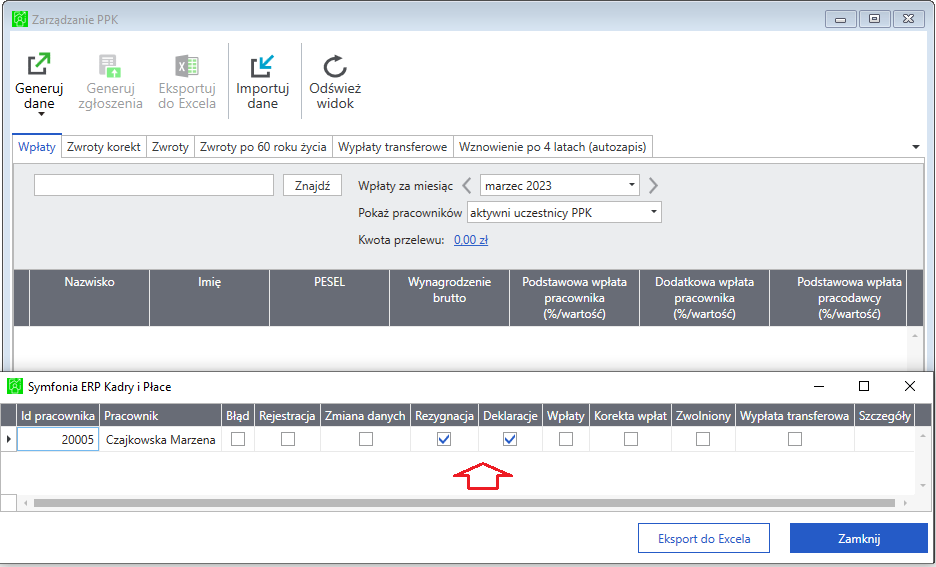Click the Rezygnacja column header
The image size is (936, 567).
(444, 415)
